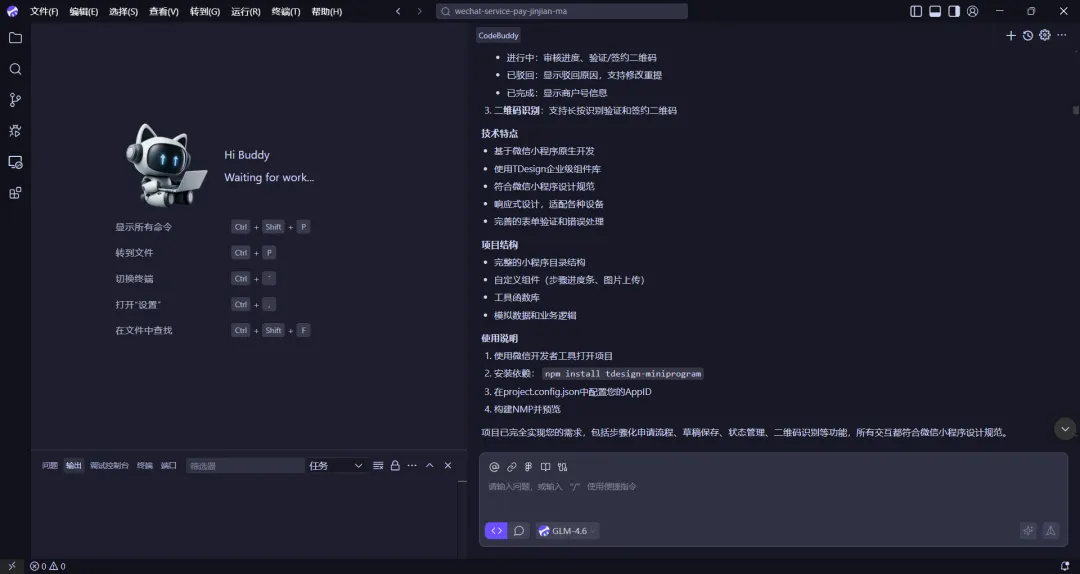
Task: Open the 文件(F) menu
Action: (44, 11)
